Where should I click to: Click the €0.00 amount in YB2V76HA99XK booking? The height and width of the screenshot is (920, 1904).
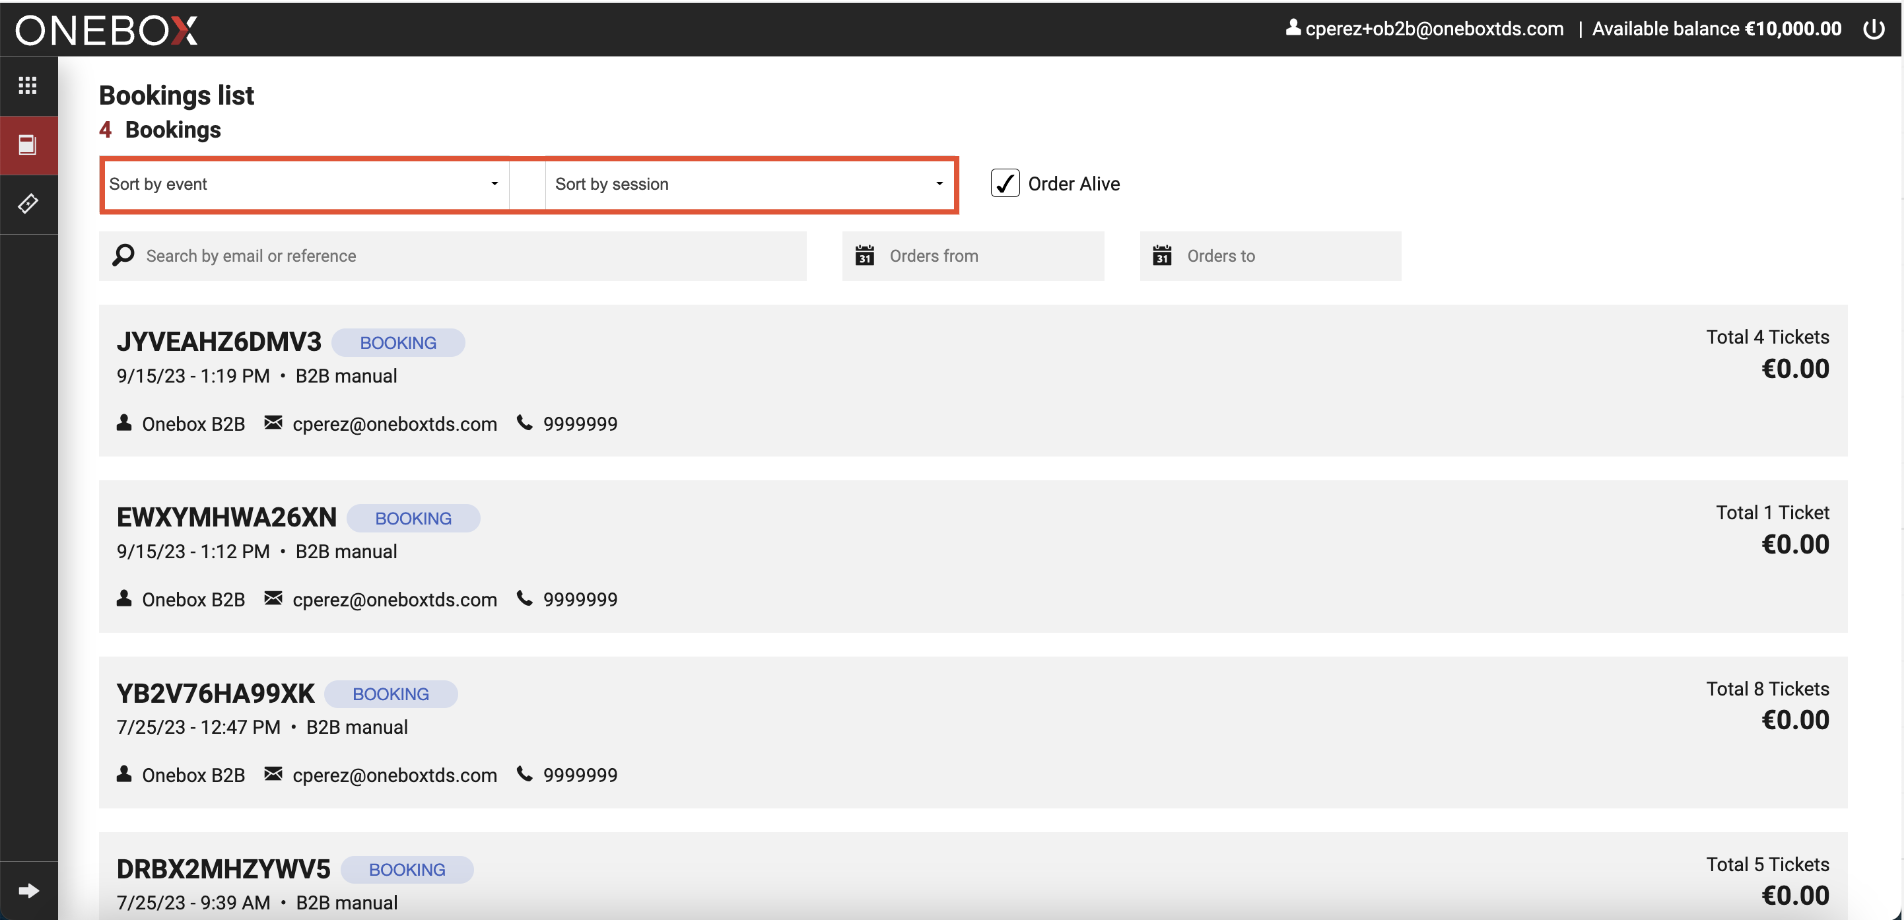pos(1795,720)
